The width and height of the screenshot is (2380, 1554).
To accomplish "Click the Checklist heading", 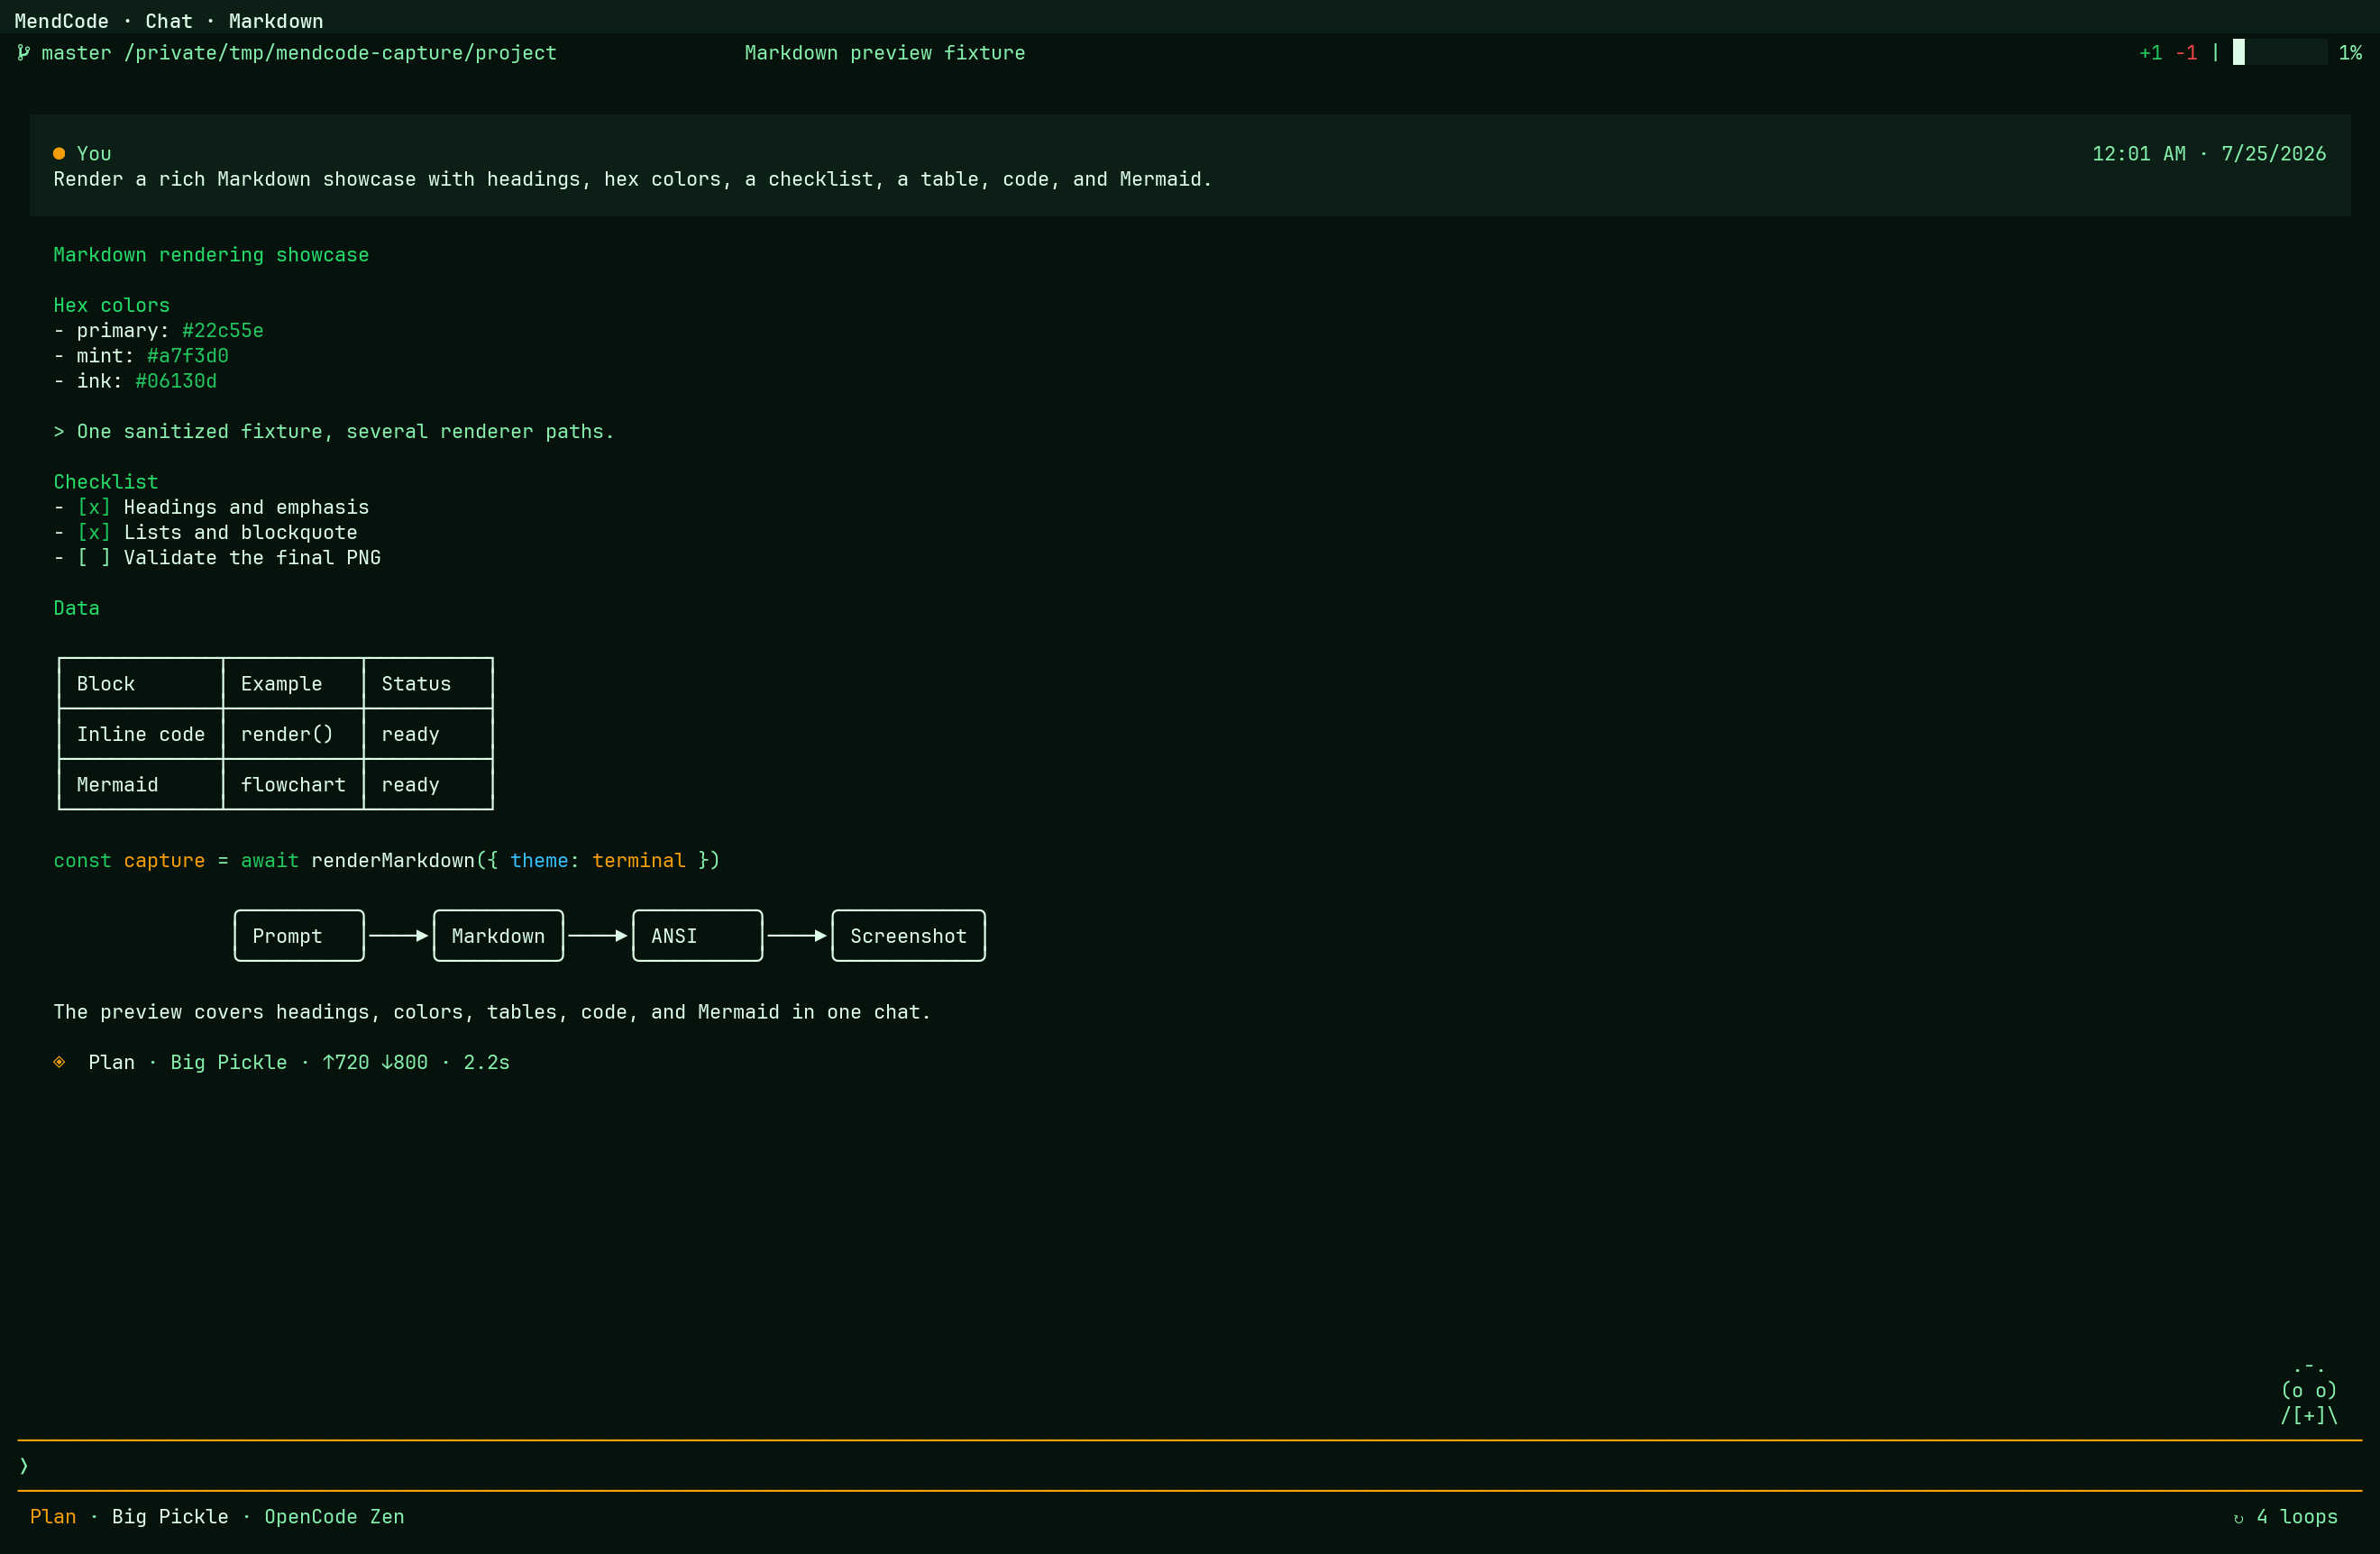I will coord(105,482).
